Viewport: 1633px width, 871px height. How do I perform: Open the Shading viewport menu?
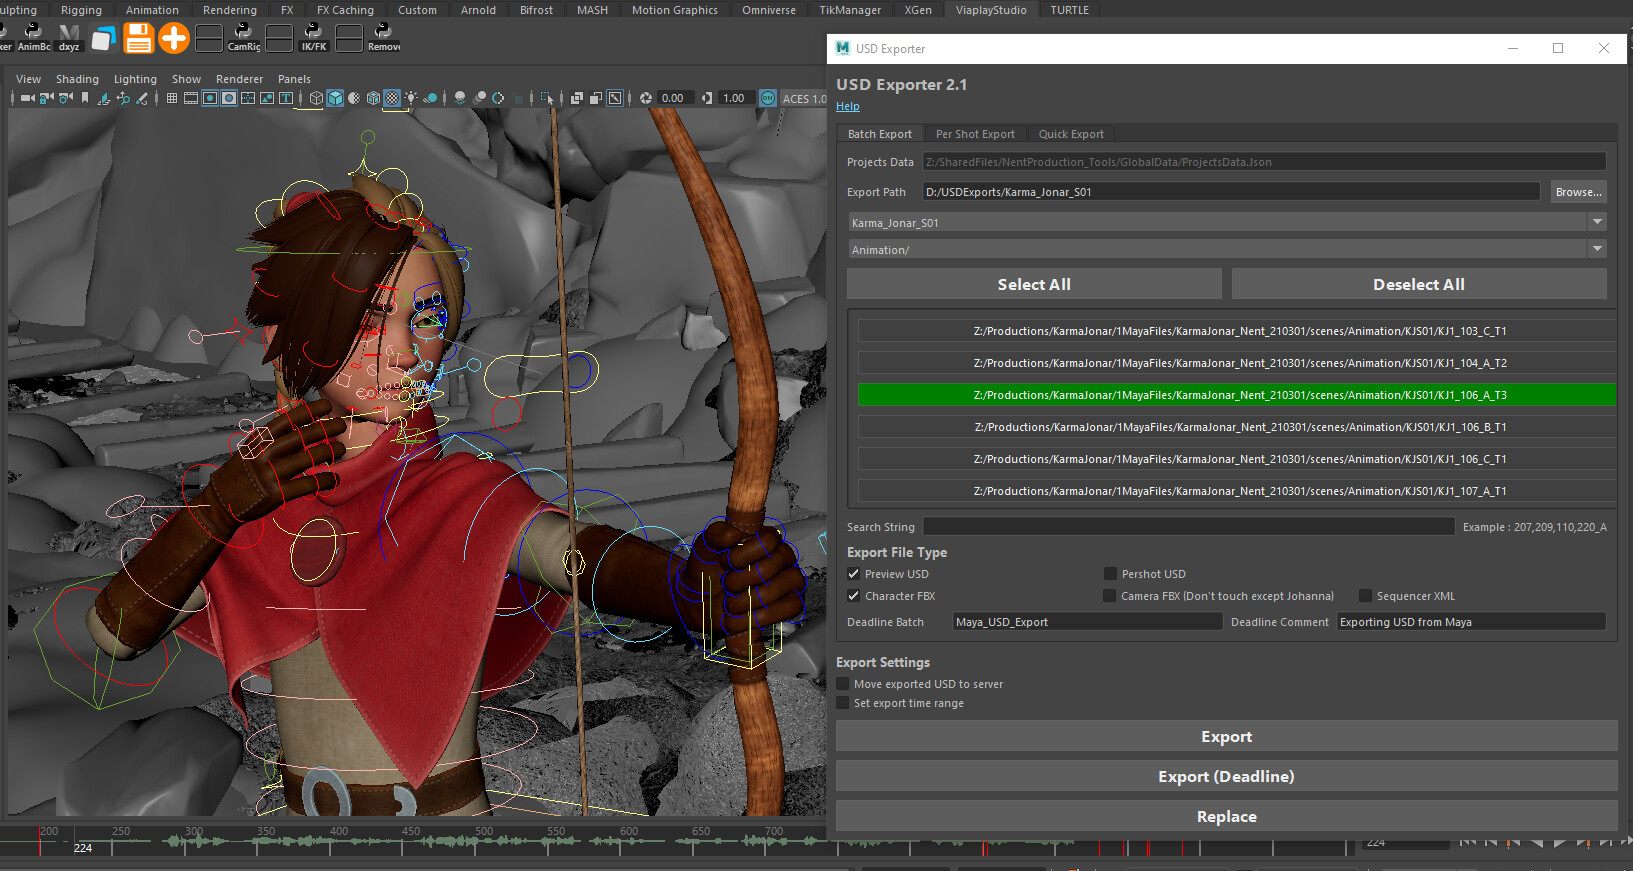click(x=77, y=79)
